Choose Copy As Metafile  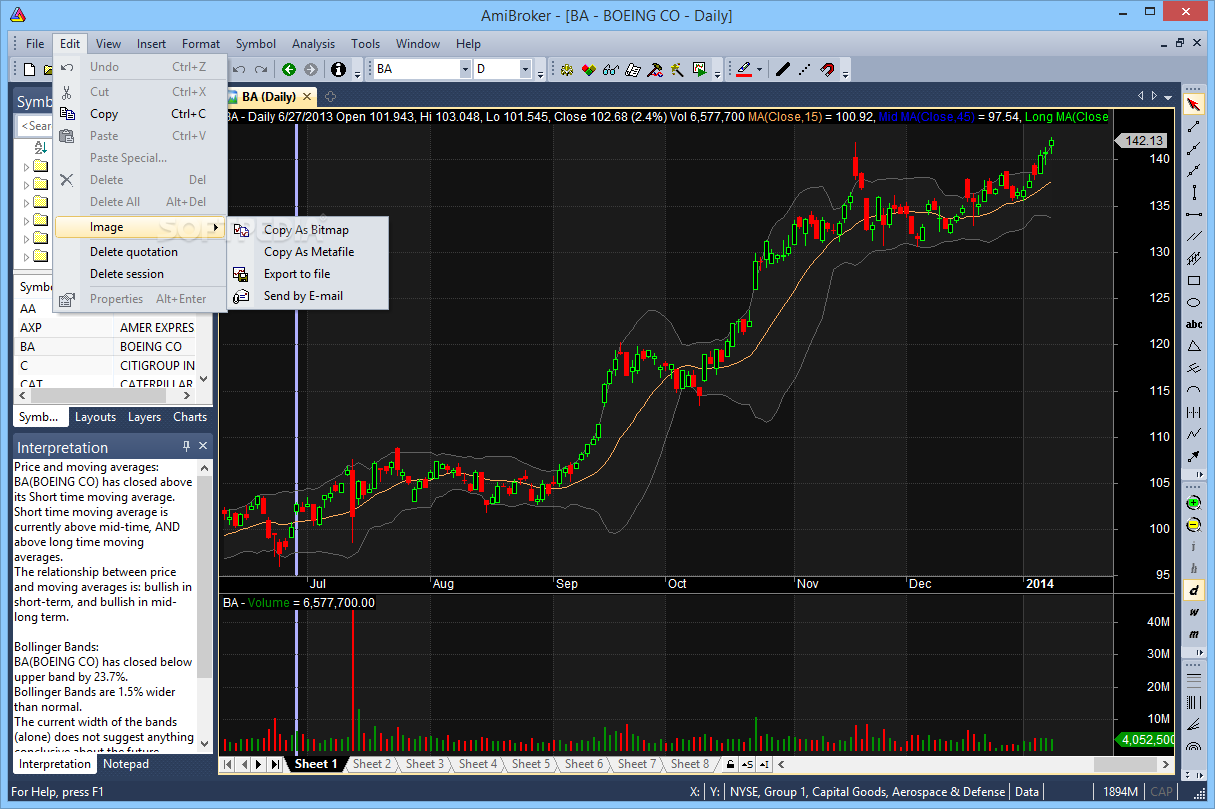(x=309, y=252)
